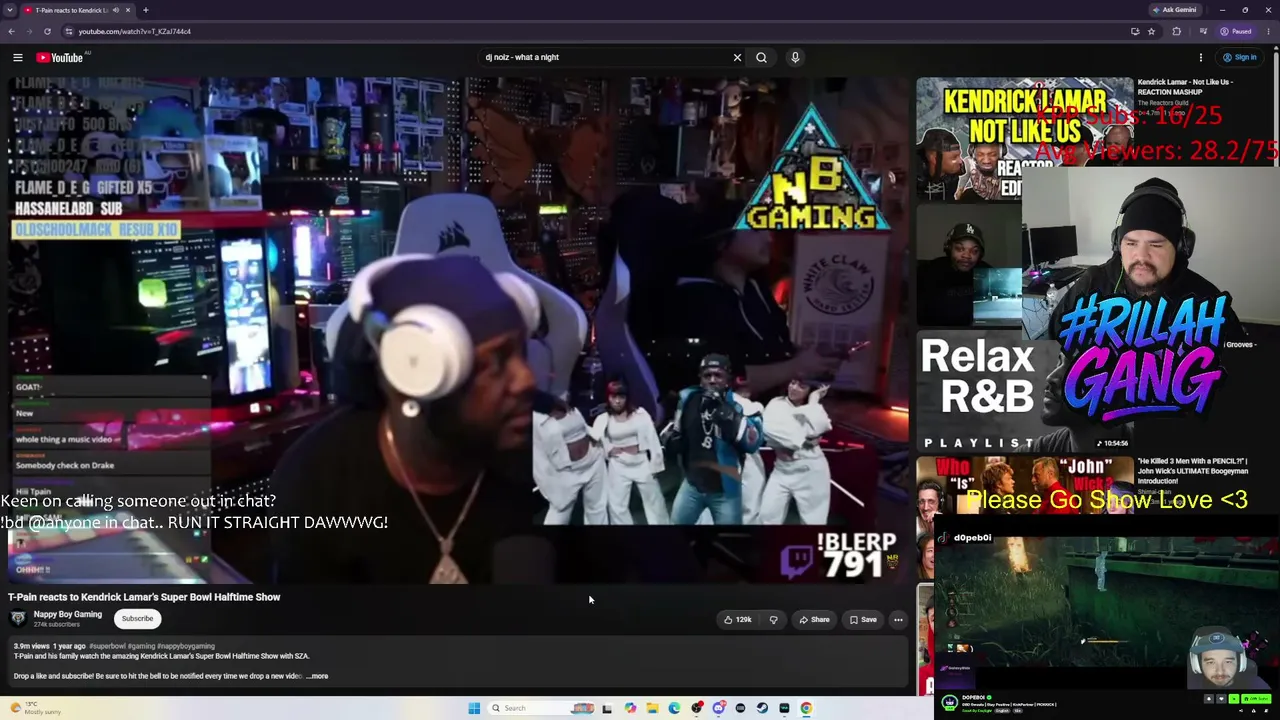The height and width of the screenshot is (720, 1280).
Task: Run search with the magnifier button
Action: point(761,58)
